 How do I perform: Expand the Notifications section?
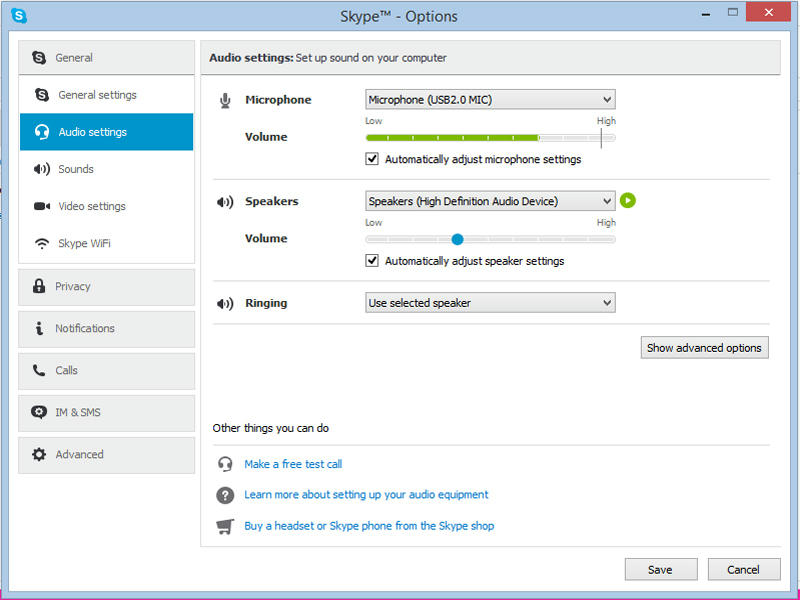coord(107,329)
